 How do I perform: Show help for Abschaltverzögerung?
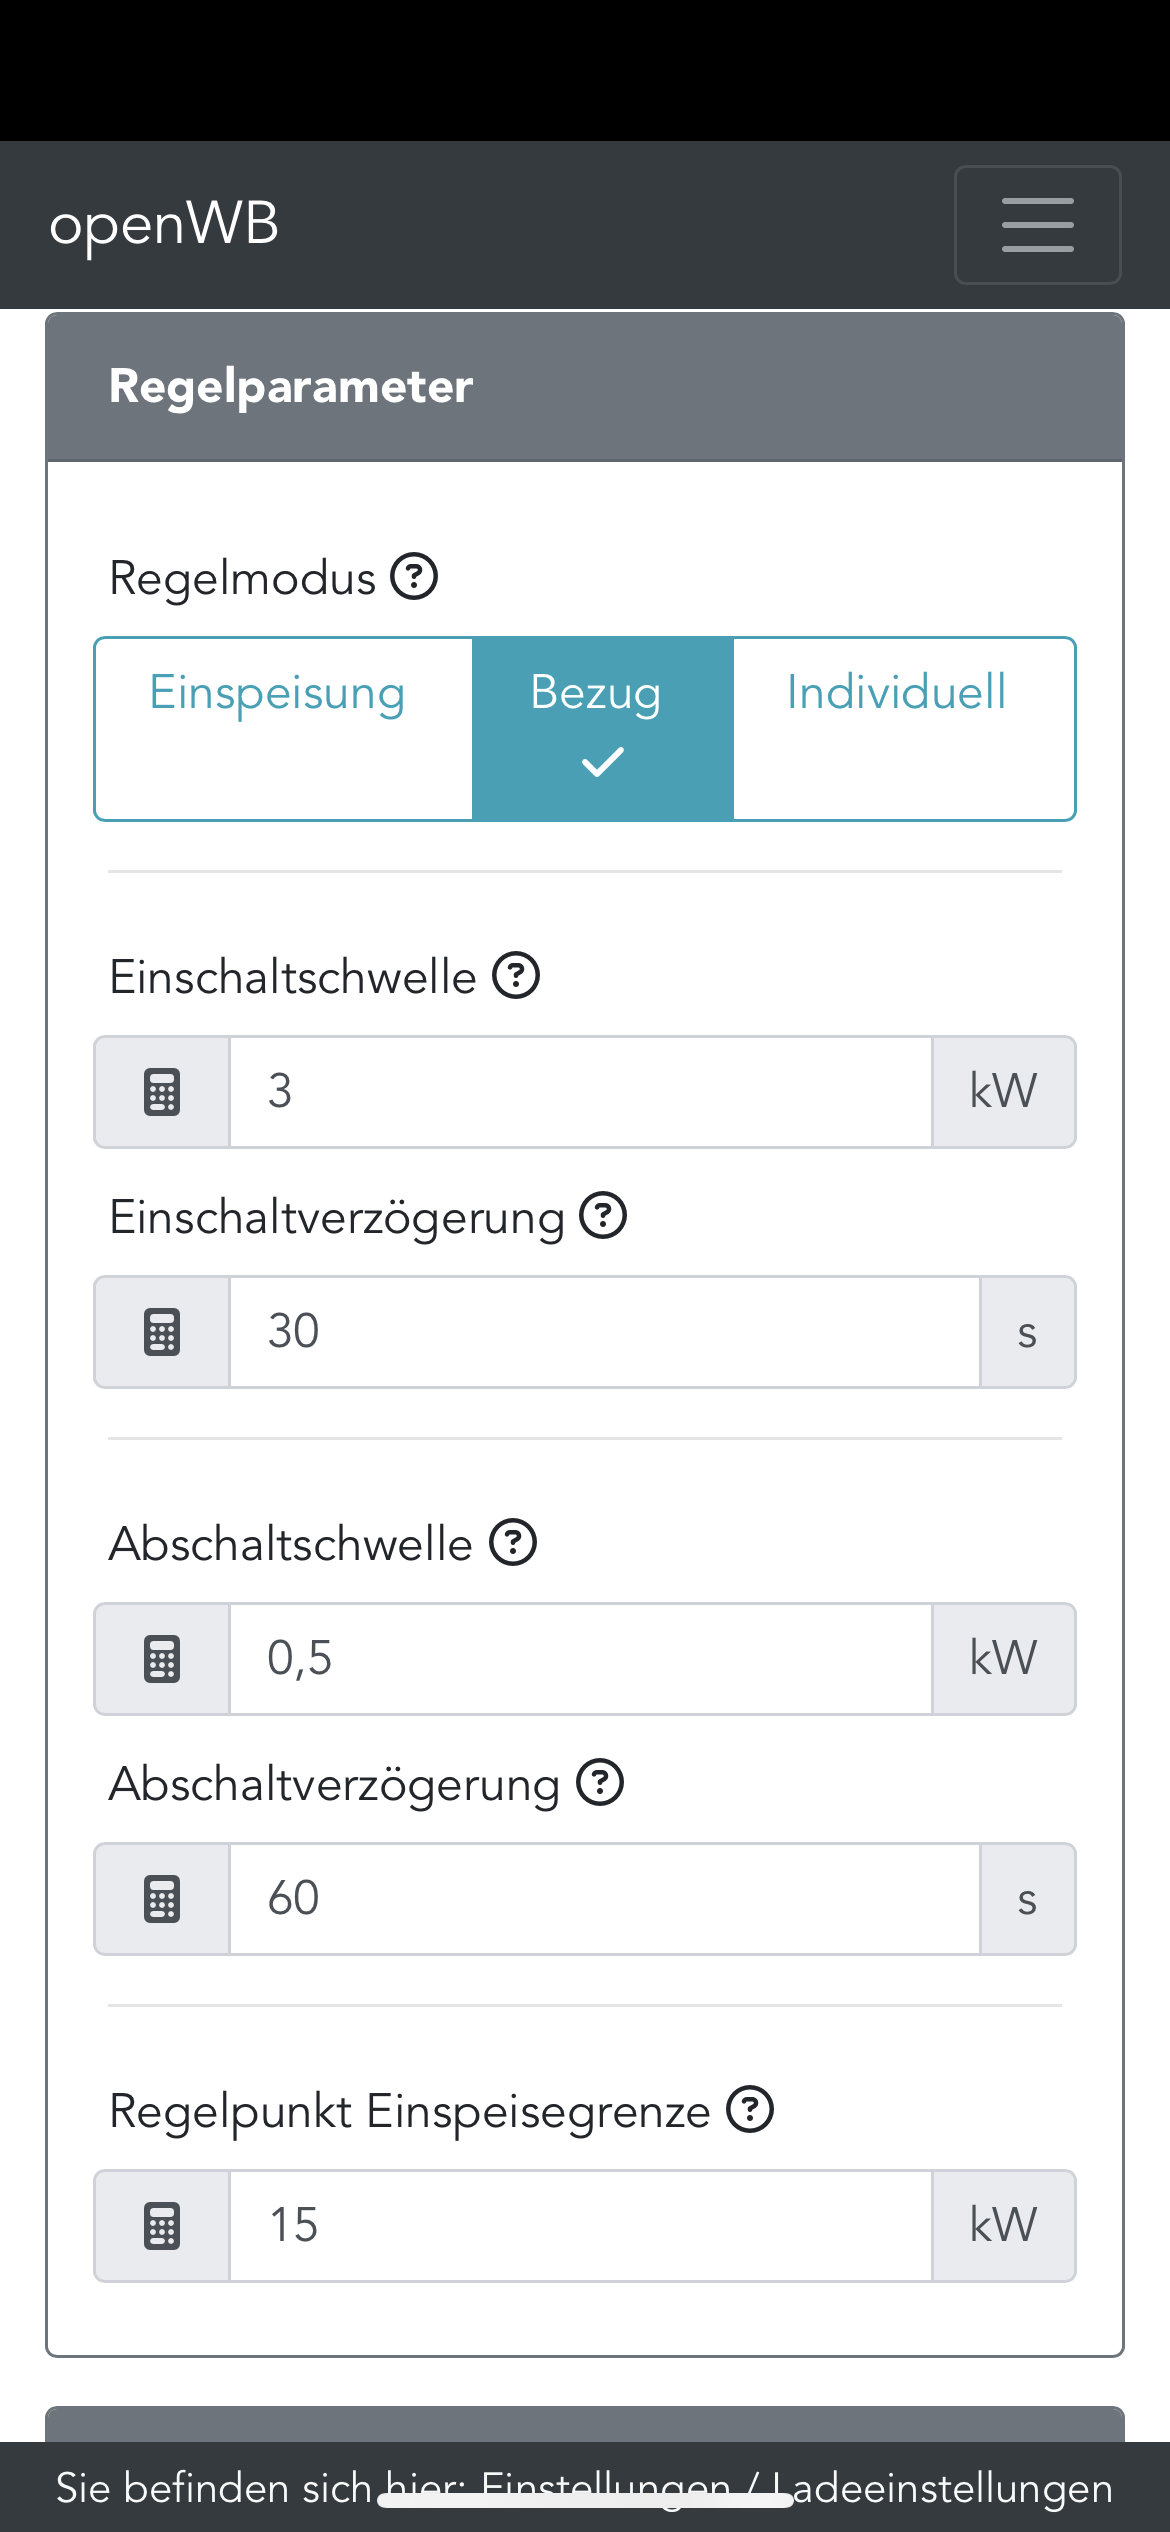600,1783
